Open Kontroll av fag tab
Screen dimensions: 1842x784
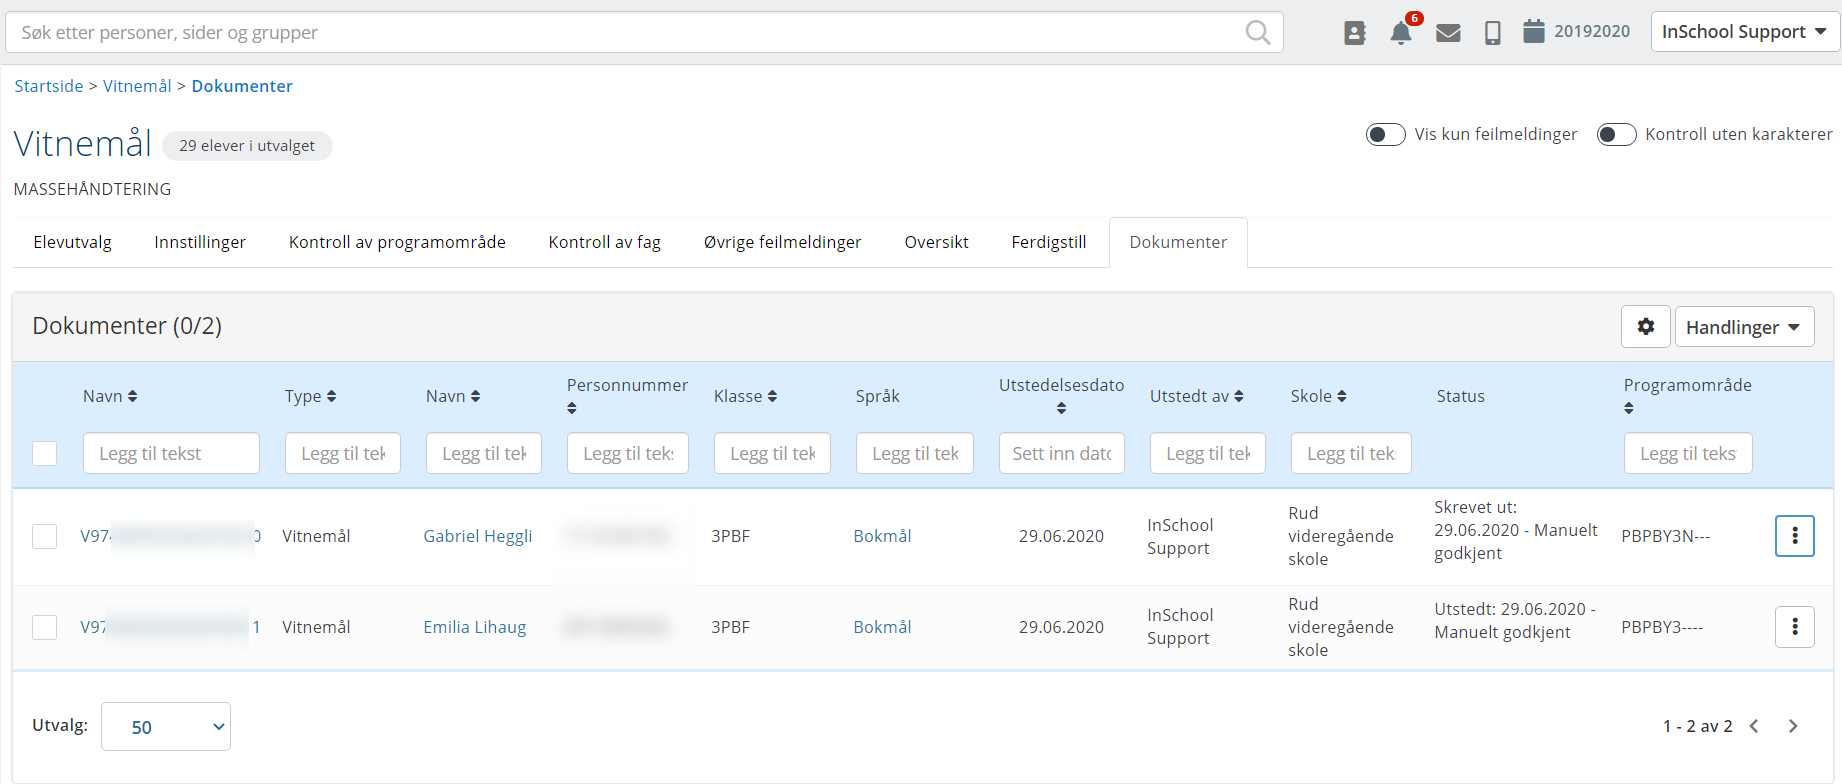tap(605, 242)
